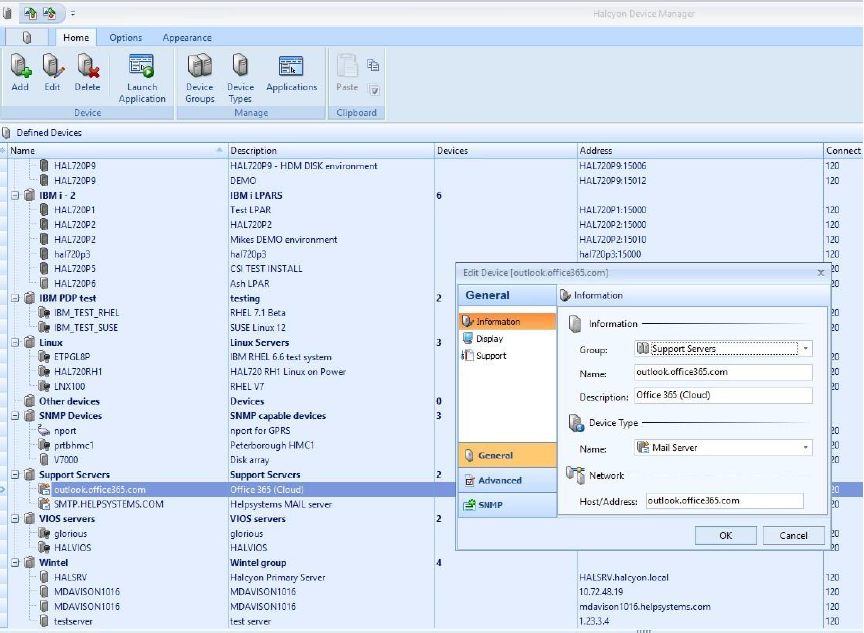Select Support in the General panel
Viewport: 864px width, 633px height.
click(490, 356)
